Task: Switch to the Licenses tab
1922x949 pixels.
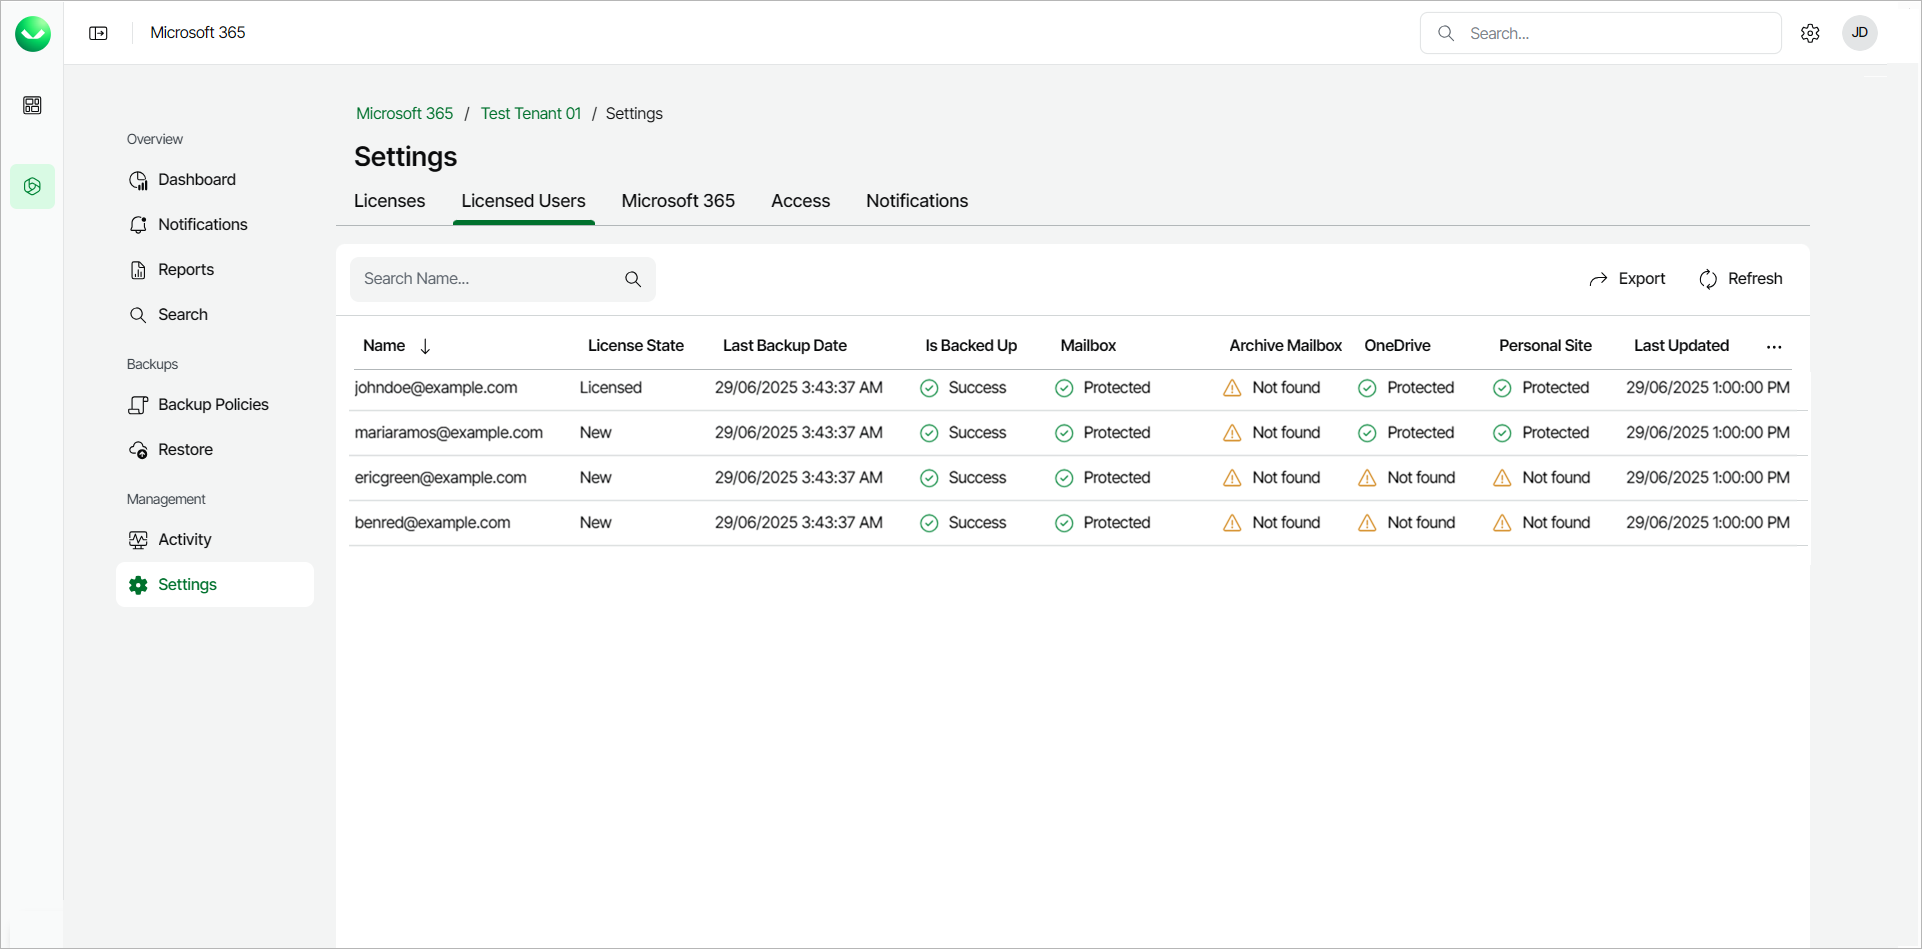Action: (389, 201)
